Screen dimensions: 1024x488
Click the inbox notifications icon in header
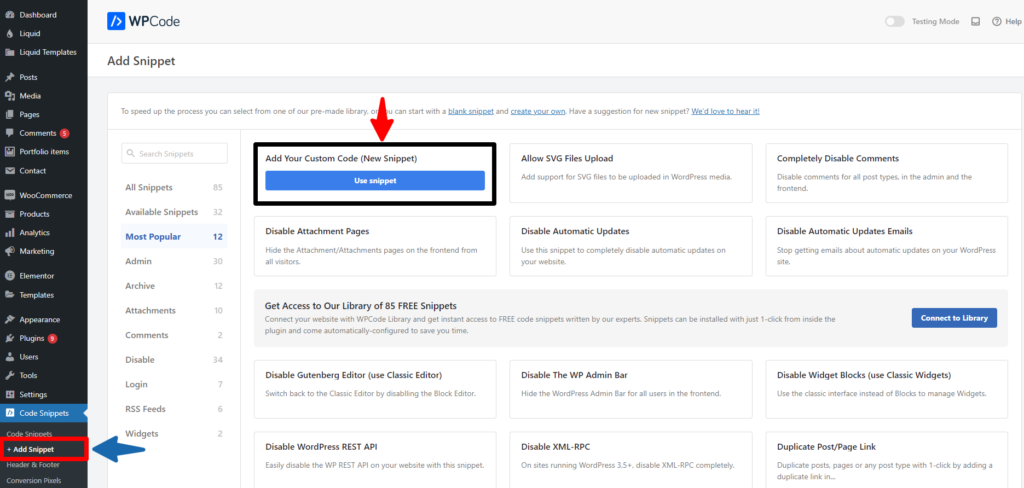pos(975,21)
